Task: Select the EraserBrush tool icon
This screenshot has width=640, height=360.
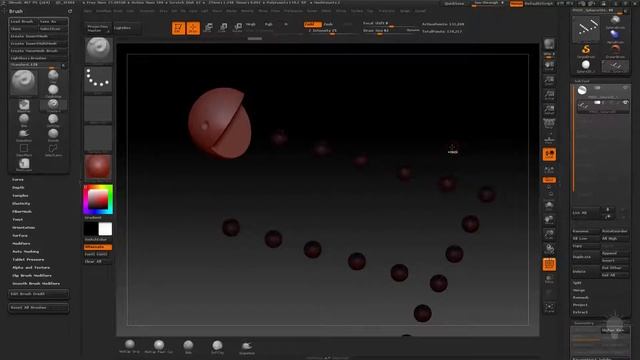Action: click(x=615, y=51)
